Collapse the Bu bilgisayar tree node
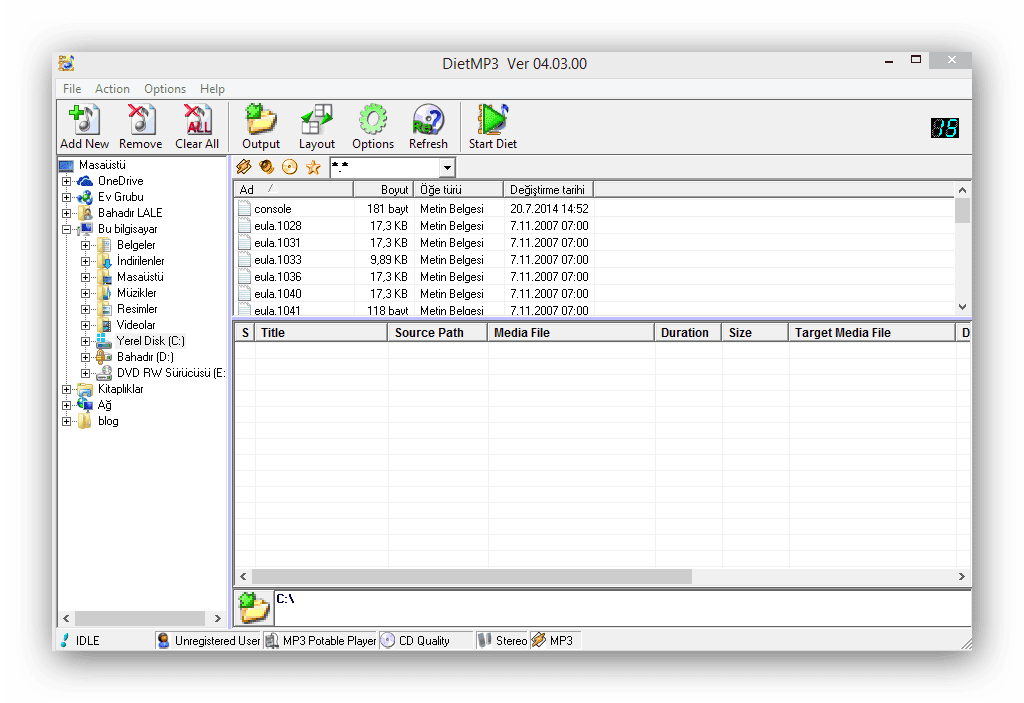 click(x=66, y=229)
